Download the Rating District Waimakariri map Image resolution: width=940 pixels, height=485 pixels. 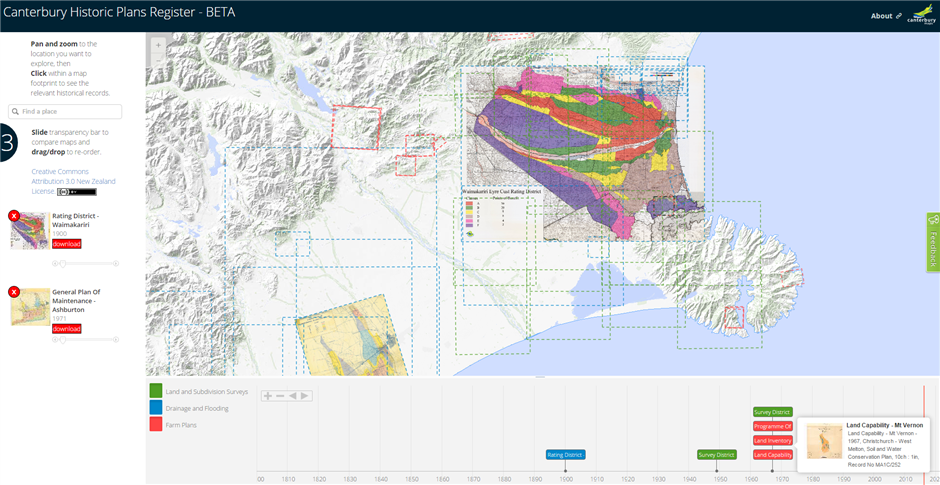pyautogui.click(x=66, y=244)
